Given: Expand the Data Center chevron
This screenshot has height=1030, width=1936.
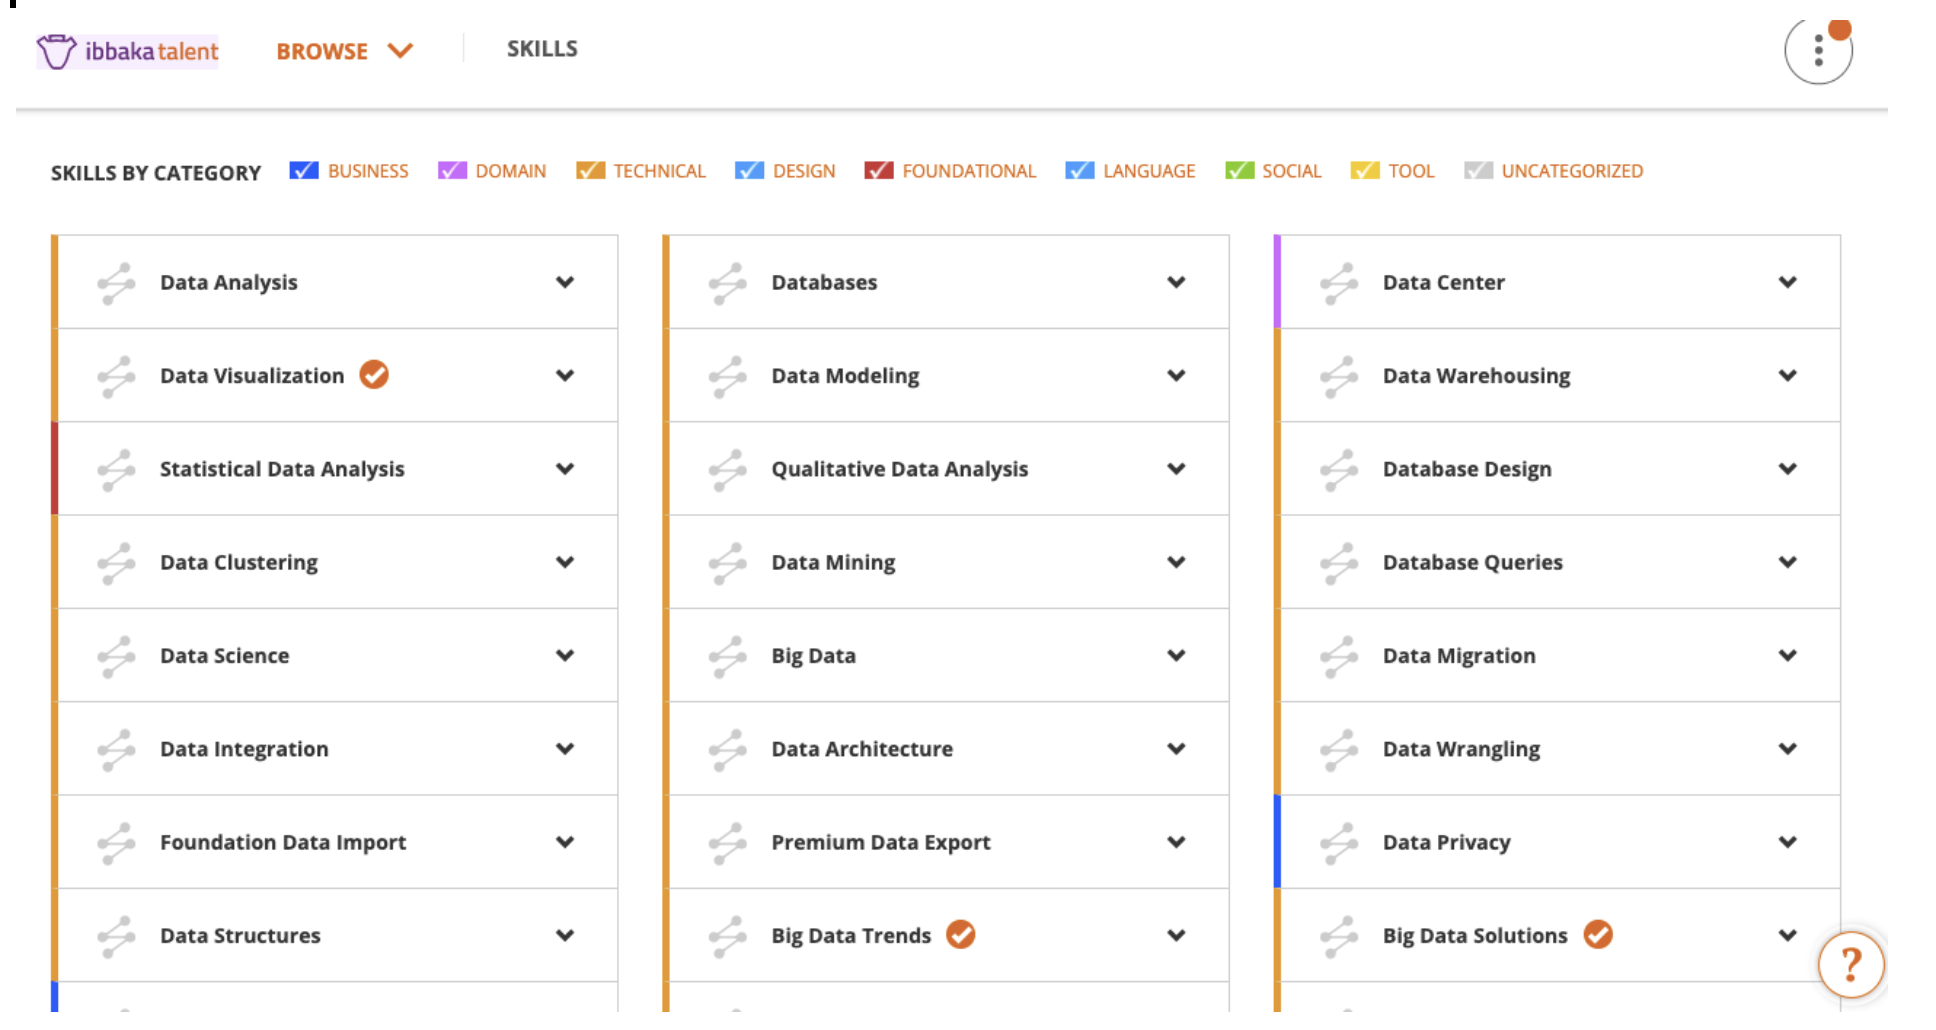Looking at the screenshot, I should click(x=1788, y=283).
